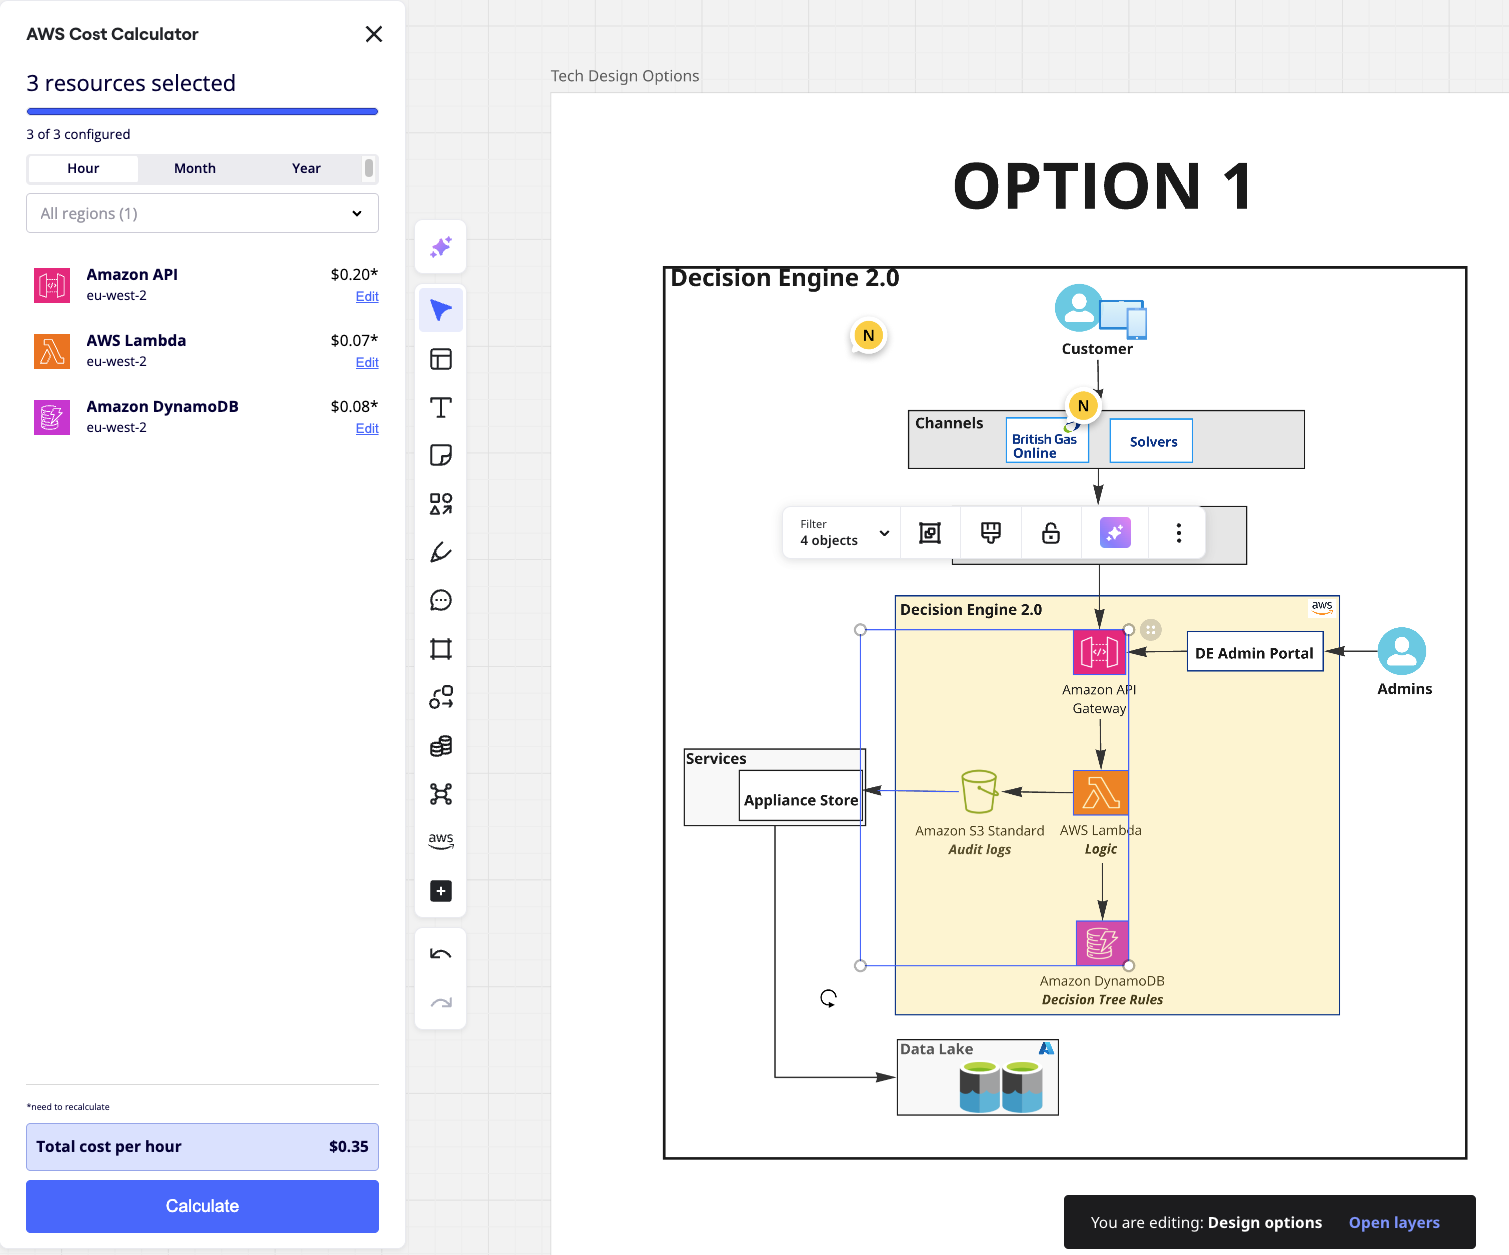
Task: Select the Text tool in toolbar
Action: tap(440, 407)
